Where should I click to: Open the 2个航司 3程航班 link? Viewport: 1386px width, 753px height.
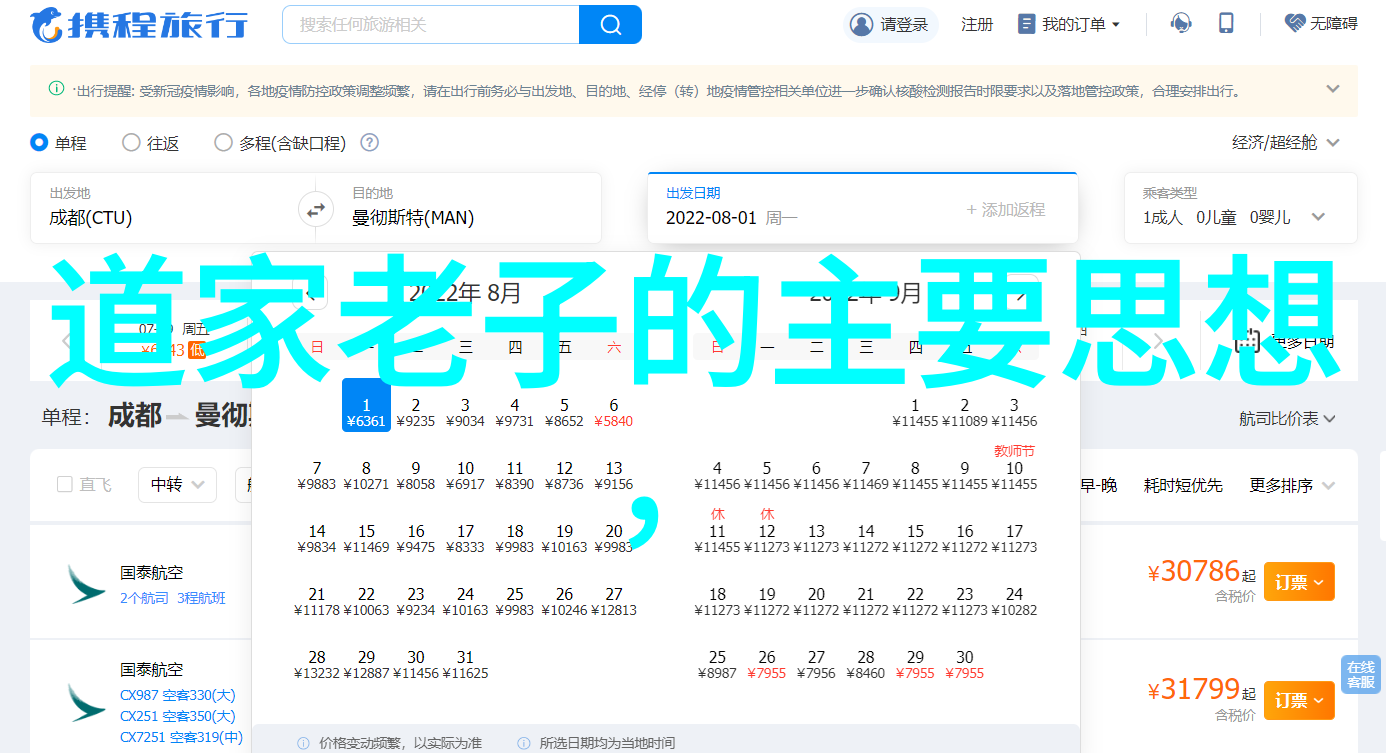pos(173,598)
